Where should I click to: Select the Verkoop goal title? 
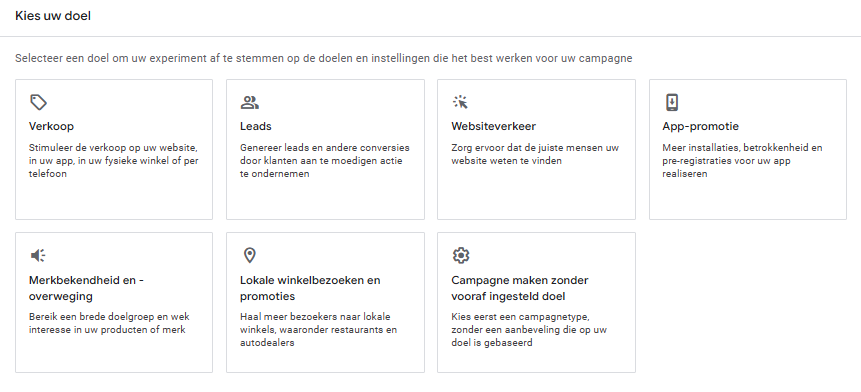tap(51, 126)
